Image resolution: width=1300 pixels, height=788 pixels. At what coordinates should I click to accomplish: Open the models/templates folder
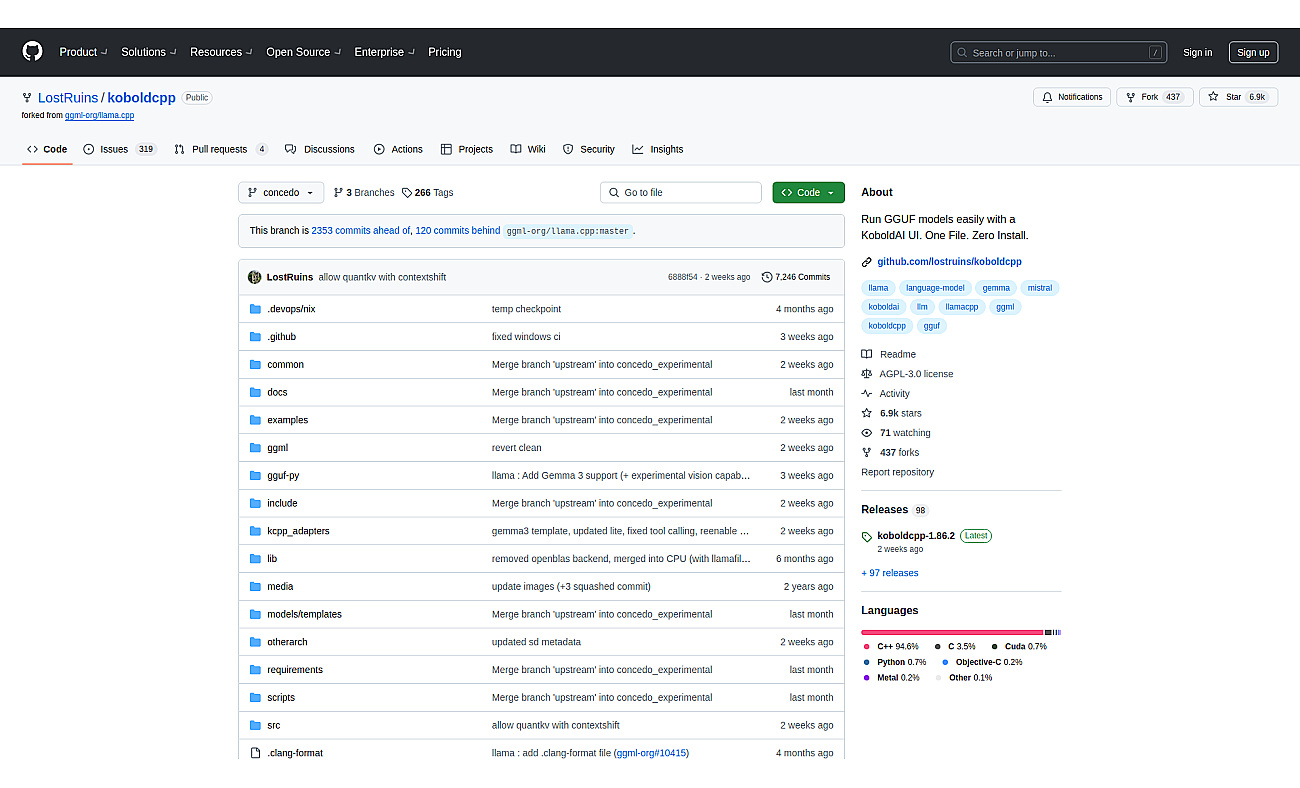click(304, 614)
